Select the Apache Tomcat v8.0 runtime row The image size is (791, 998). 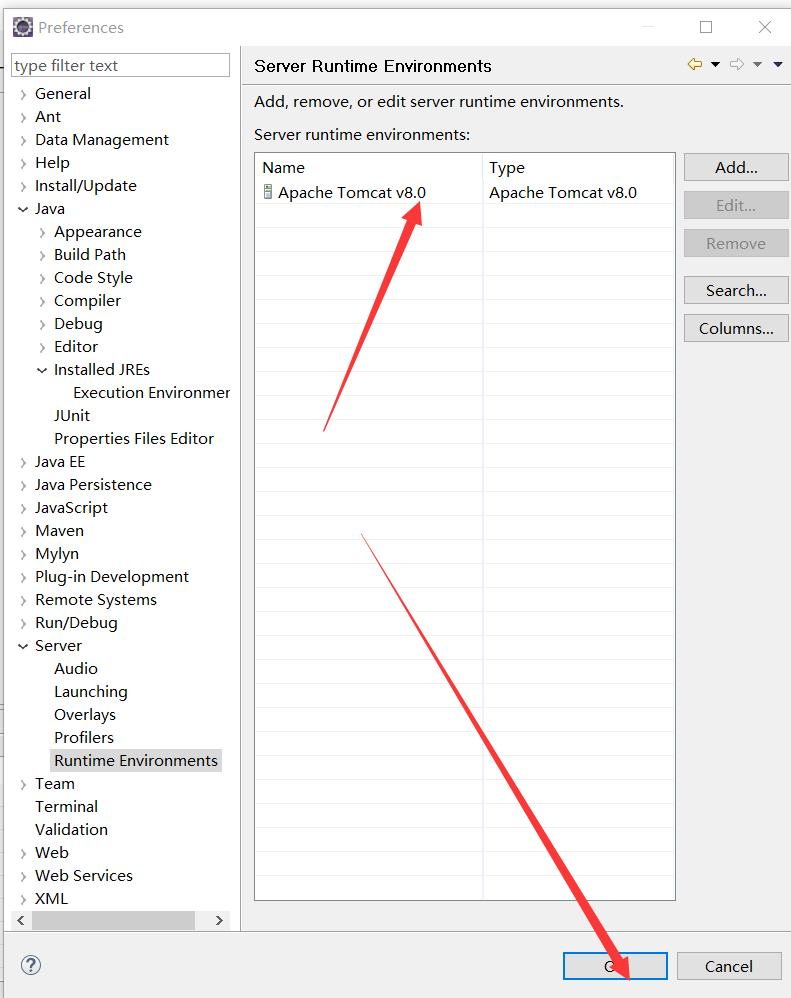click(465, 192)
